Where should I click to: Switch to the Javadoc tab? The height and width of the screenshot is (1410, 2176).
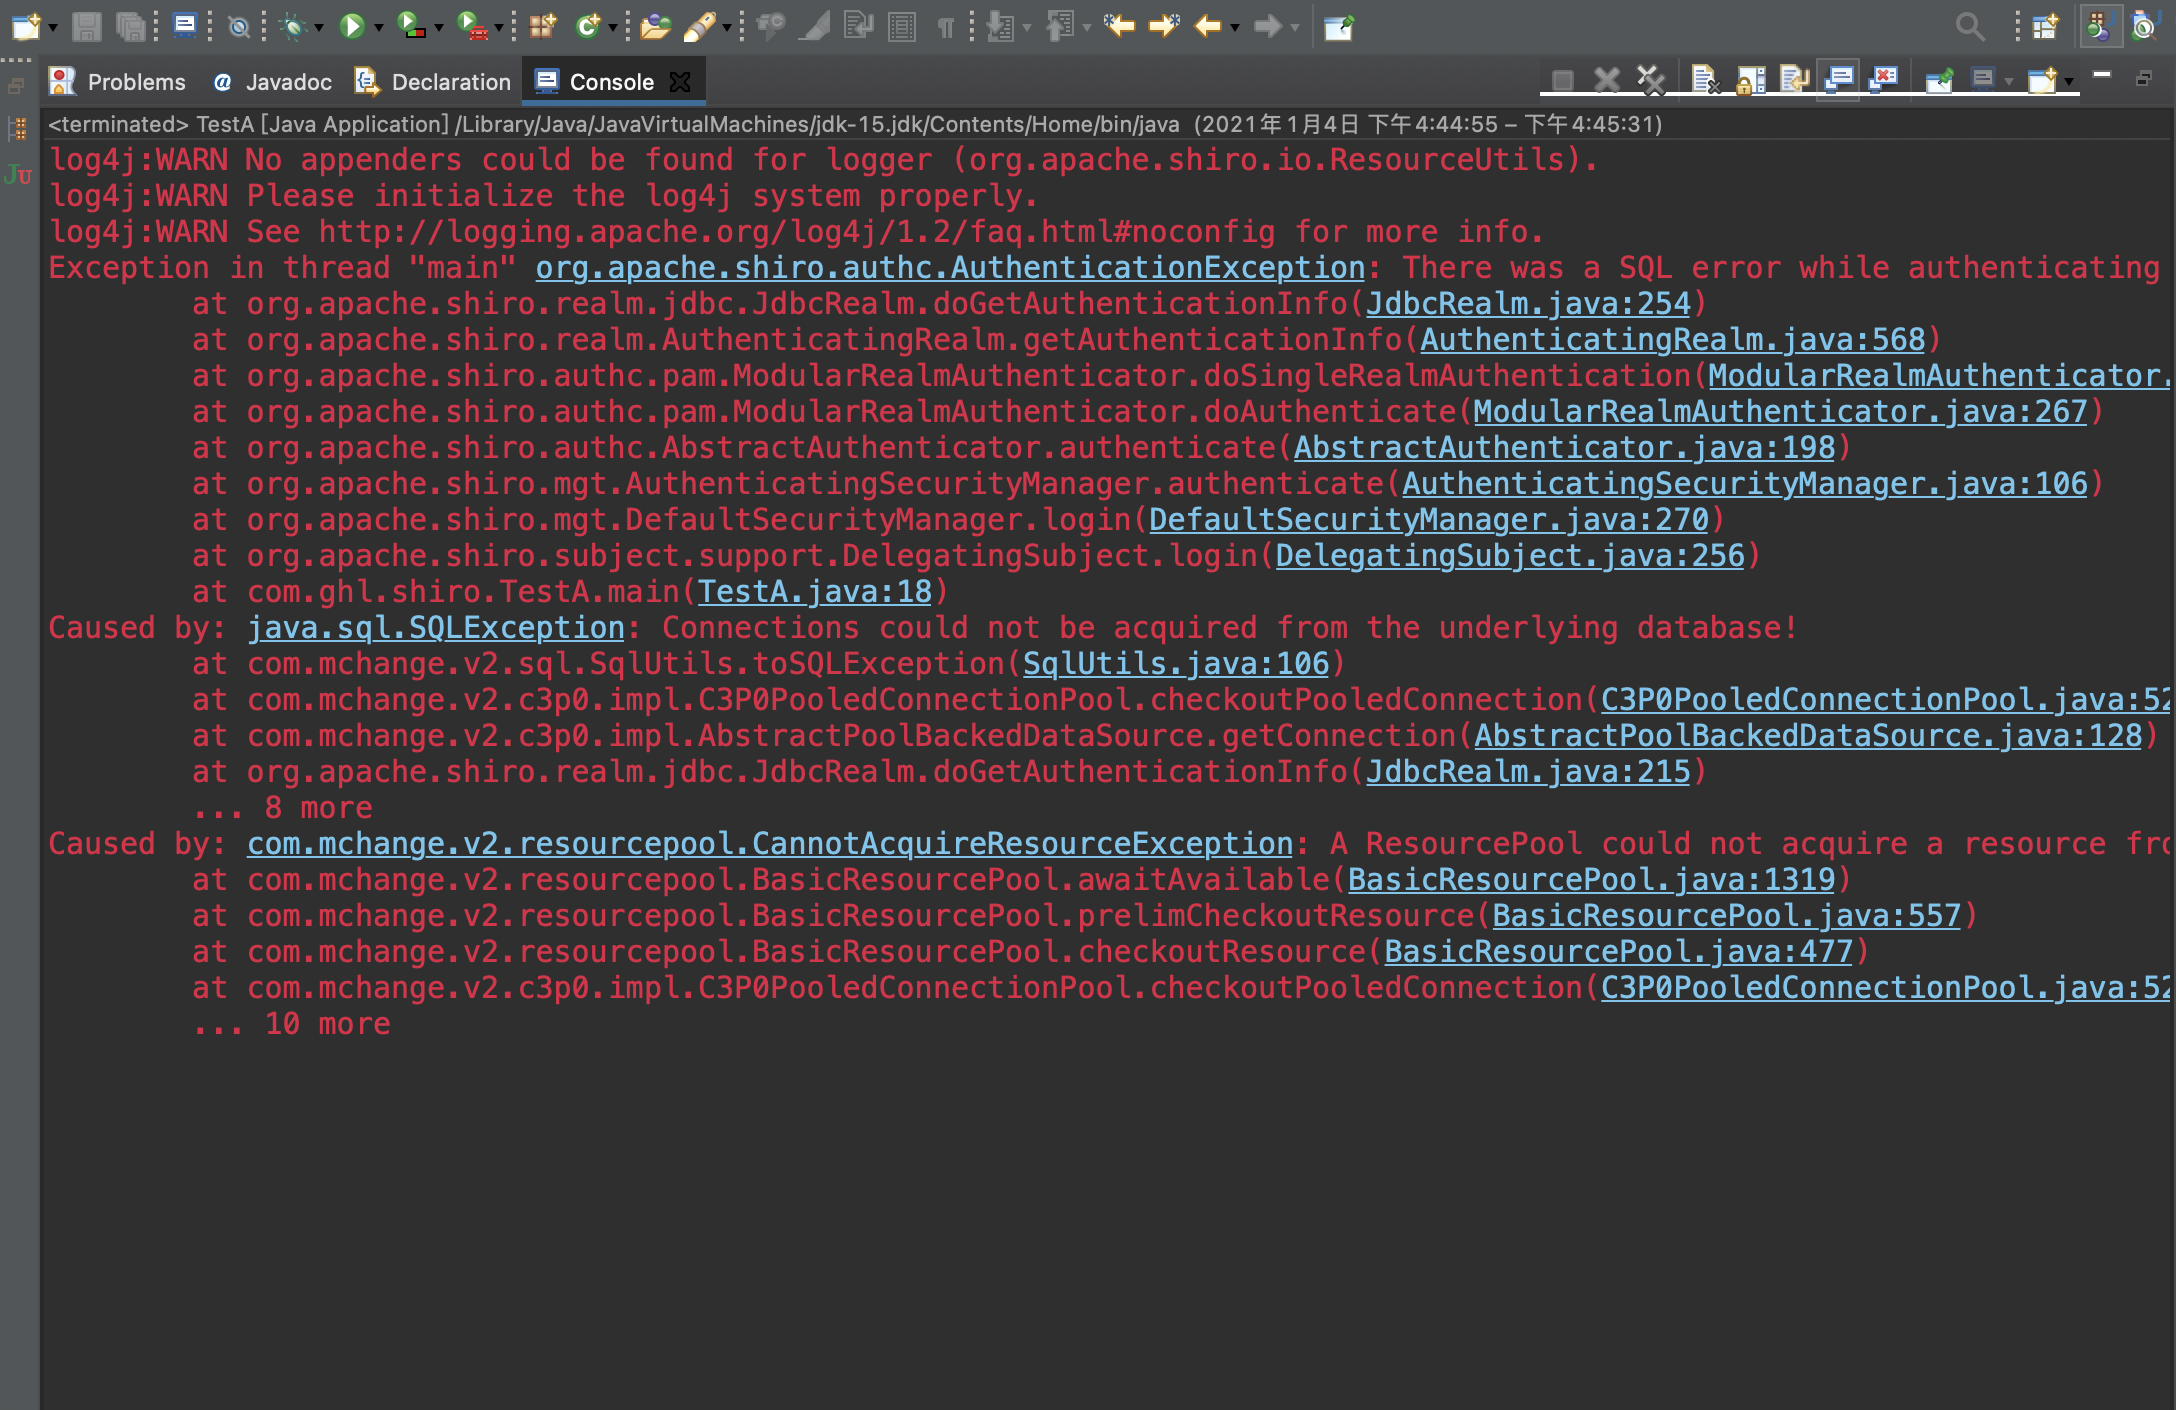(x=273, y=82)
